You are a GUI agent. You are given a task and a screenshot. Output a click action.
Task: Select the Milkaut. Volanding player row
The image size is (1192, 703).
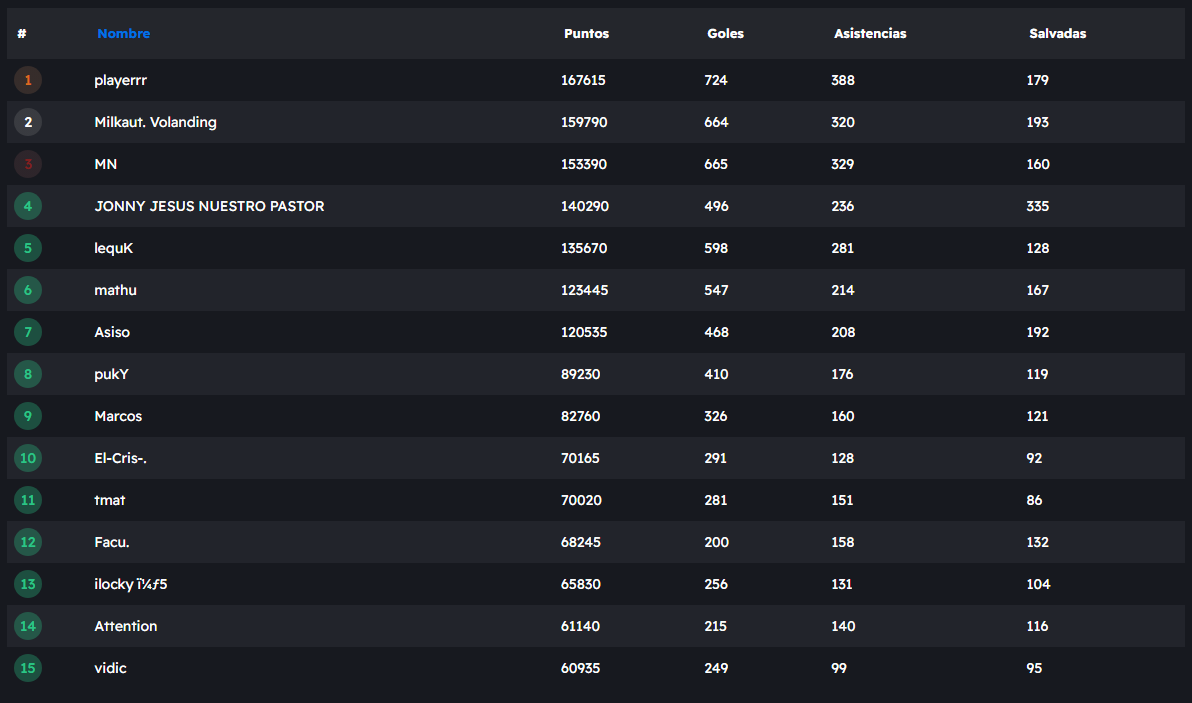coord(155,122)
